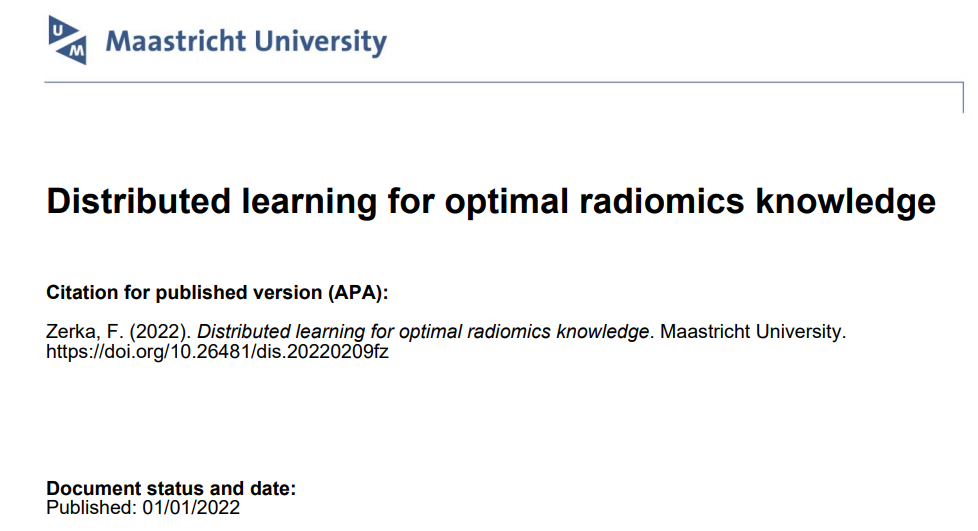Click publisher "Maastricht University." in the citation line
978x531 pixels.
point(752,333)
